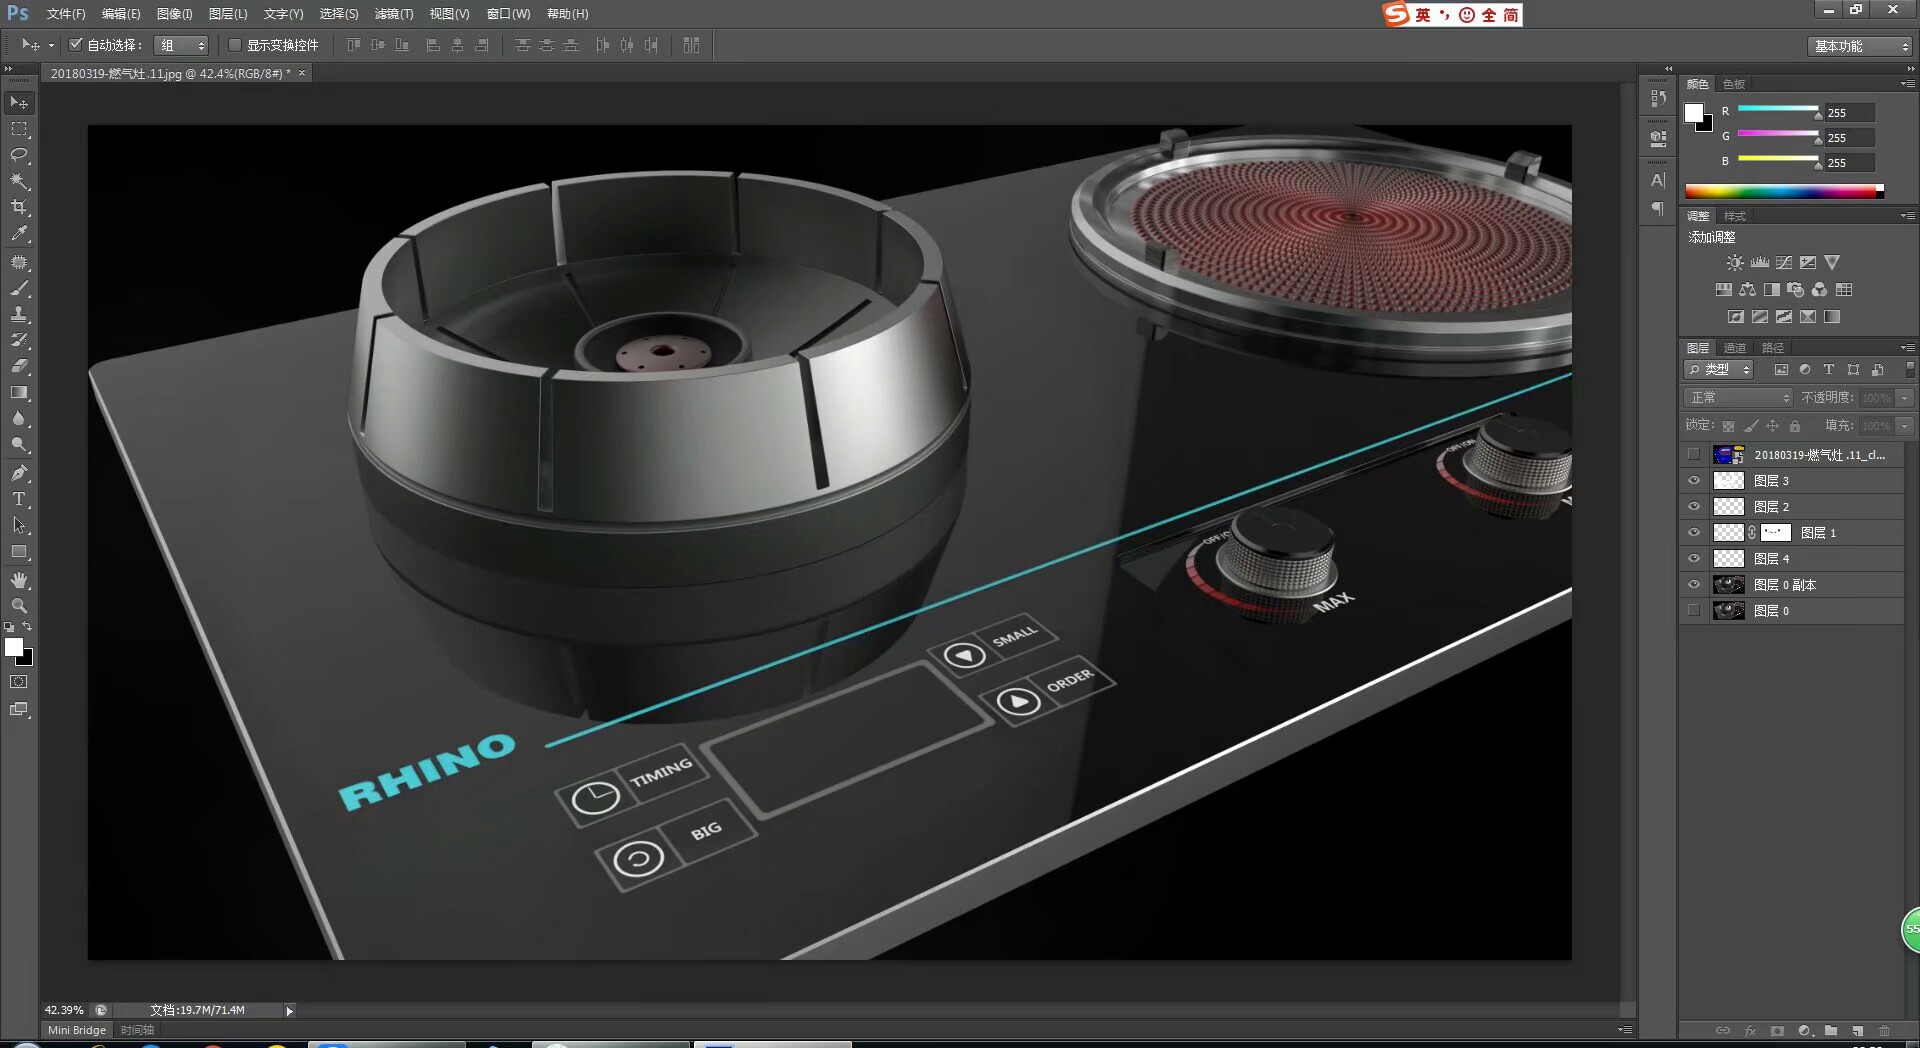Open the blend mode dropdown
This screenshot has width=1920, height=1048.
(1737, 397)
